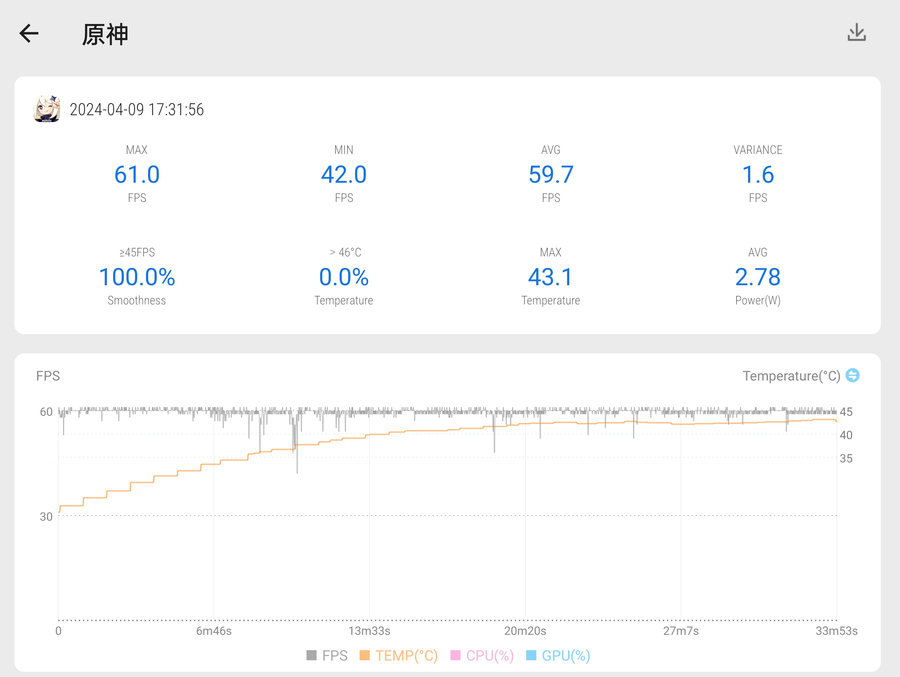Go back using the arrow icon

click(29, 33)
